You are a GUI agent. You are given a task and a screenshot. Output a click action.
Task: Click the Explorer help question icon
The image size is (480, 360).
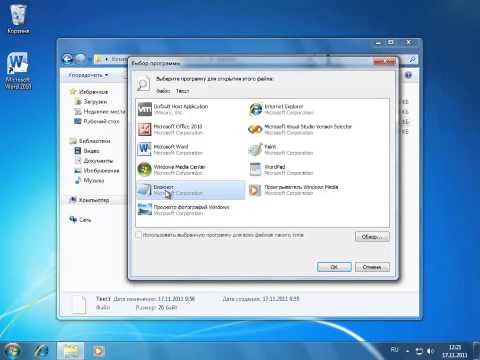point(409,75)
